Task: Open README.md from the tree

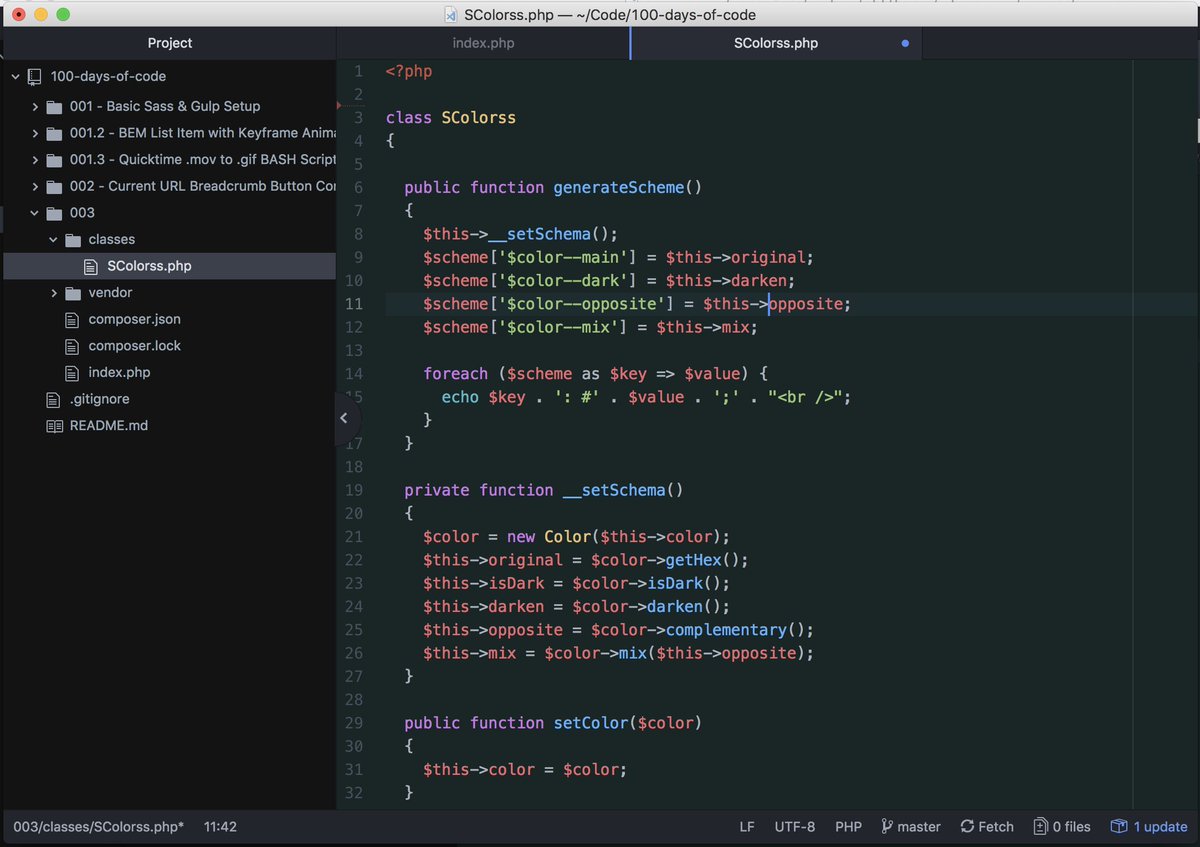Action: click(x=109, y=426)
